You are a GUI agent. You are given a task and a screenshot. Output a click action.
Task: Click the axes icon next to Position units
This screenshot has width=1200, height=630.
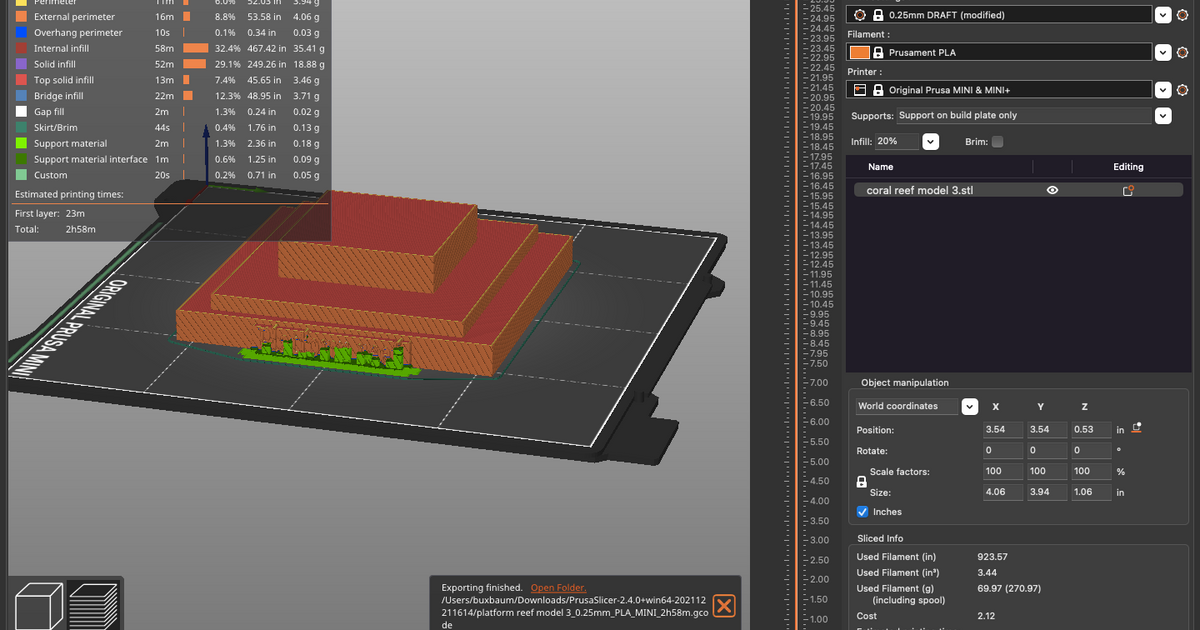(x=1136, y=426)
